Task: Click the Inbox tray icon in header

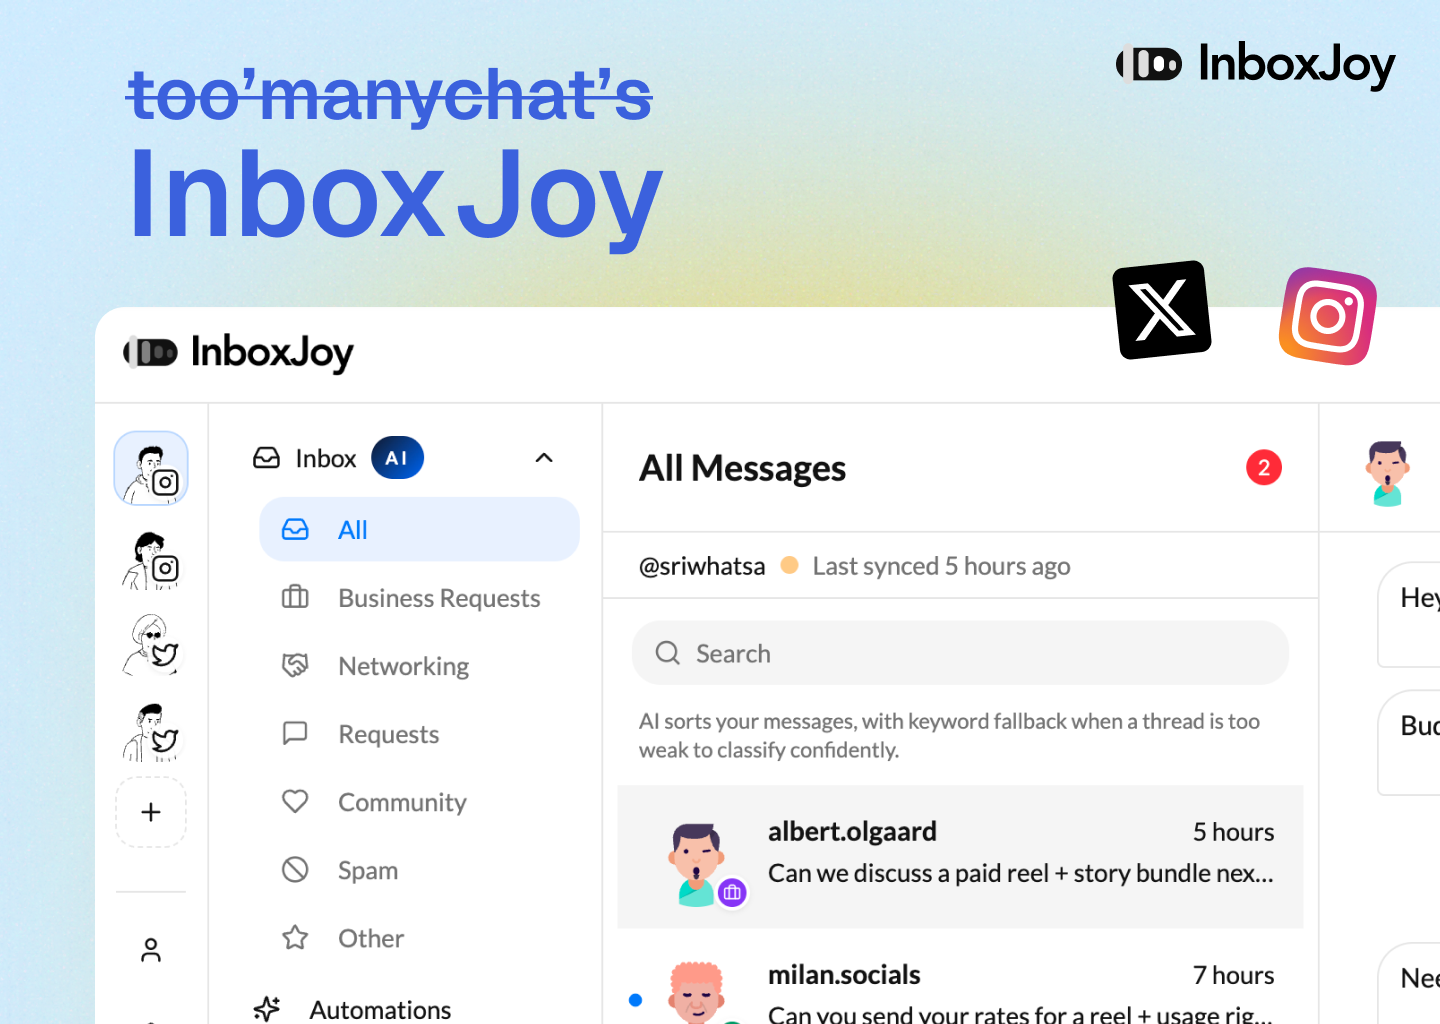Action: [267, 458]
